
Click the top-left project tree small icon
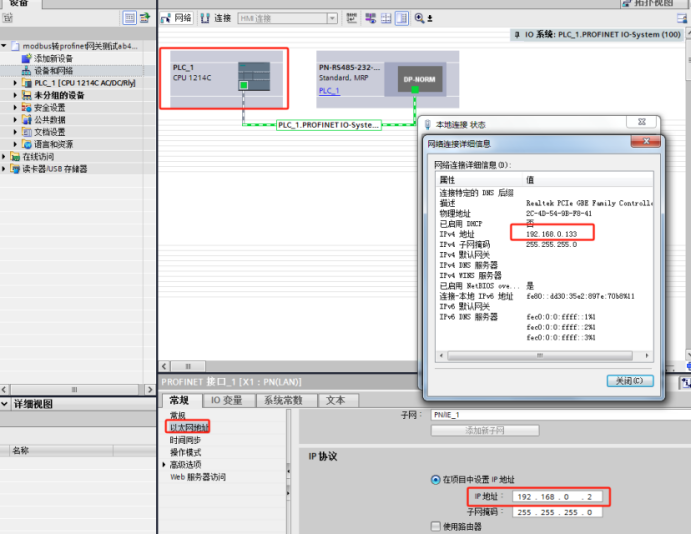point(8,18)
